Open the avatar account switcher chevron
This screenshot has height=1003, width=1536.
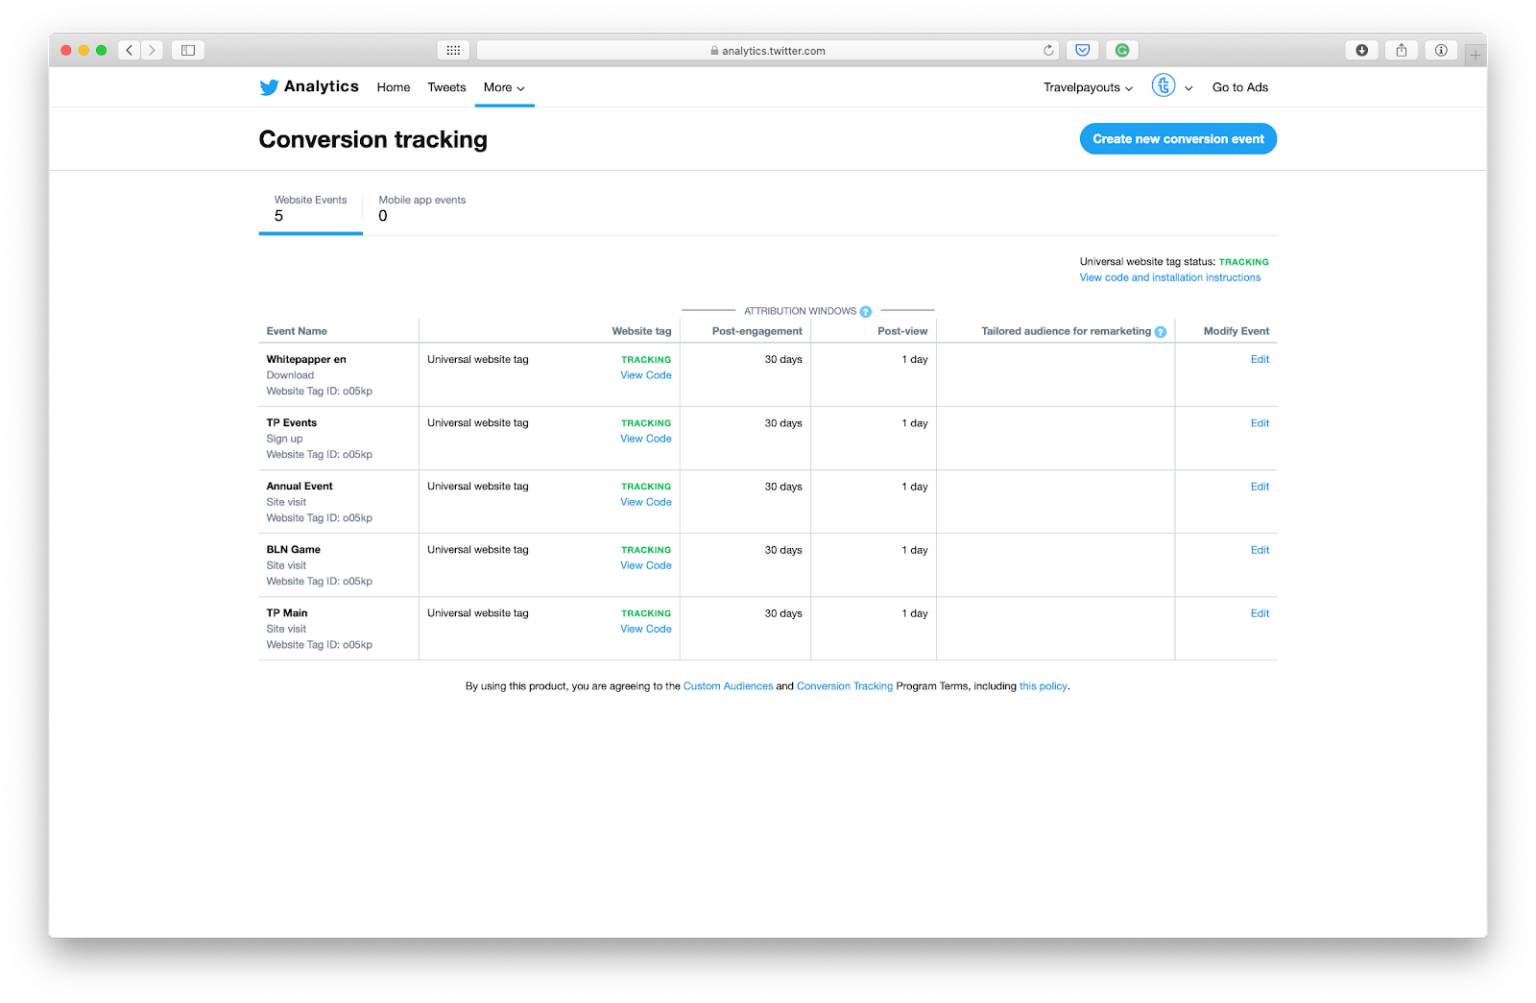click(x=1189, y=88)
